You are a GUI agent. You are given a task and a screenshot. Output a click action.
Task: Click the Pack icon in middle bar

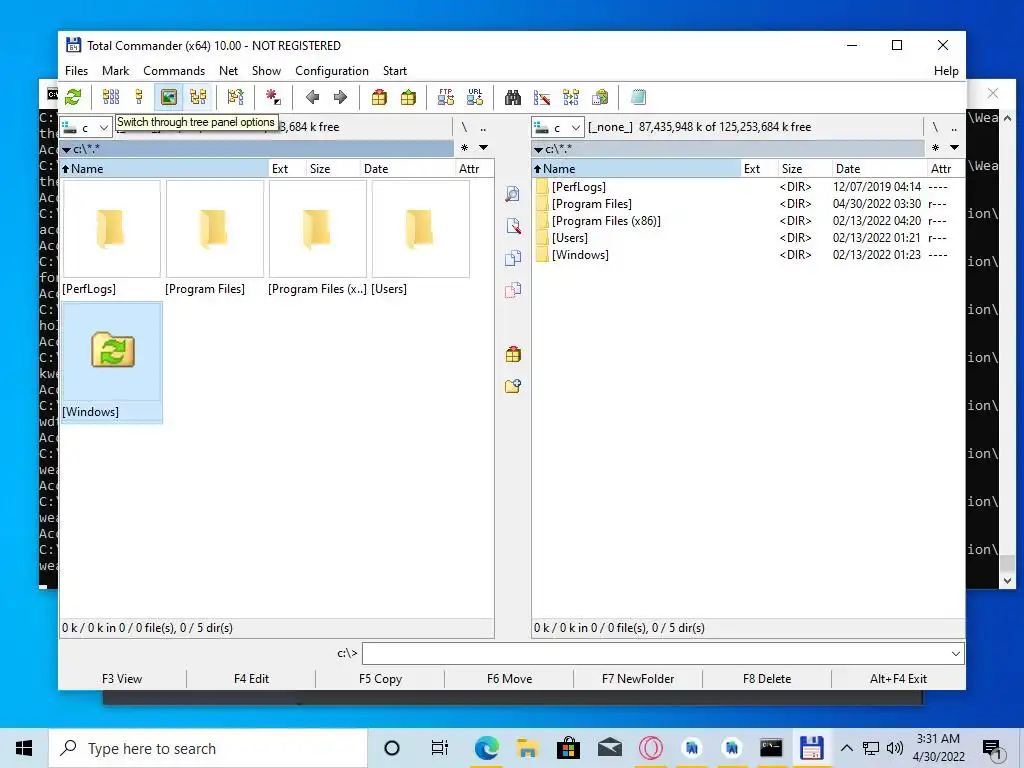(x=513, y=354)
